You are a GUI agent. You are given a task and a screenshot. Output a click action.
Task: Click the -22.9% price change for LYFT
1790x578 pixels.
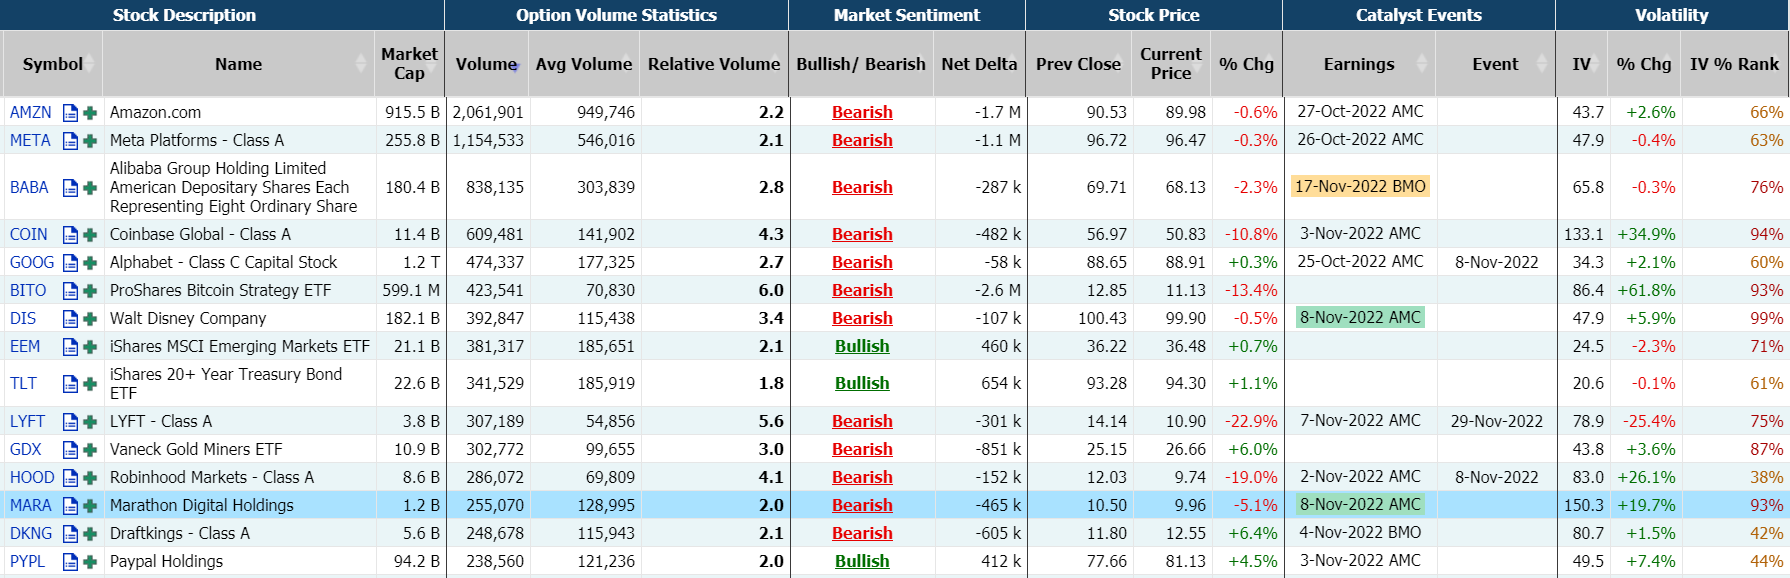click(1251, 422)
